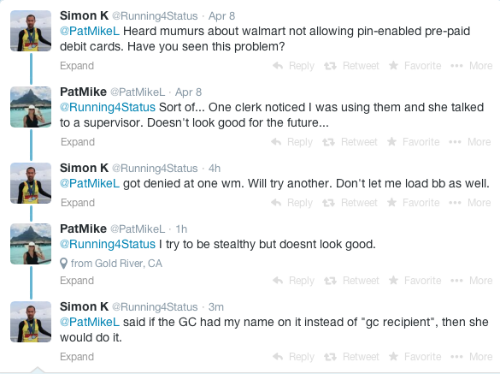Expand PatMike's 1h tweet from Gold River
This screenshot has width=500, height=374.
tap(77, 280)
